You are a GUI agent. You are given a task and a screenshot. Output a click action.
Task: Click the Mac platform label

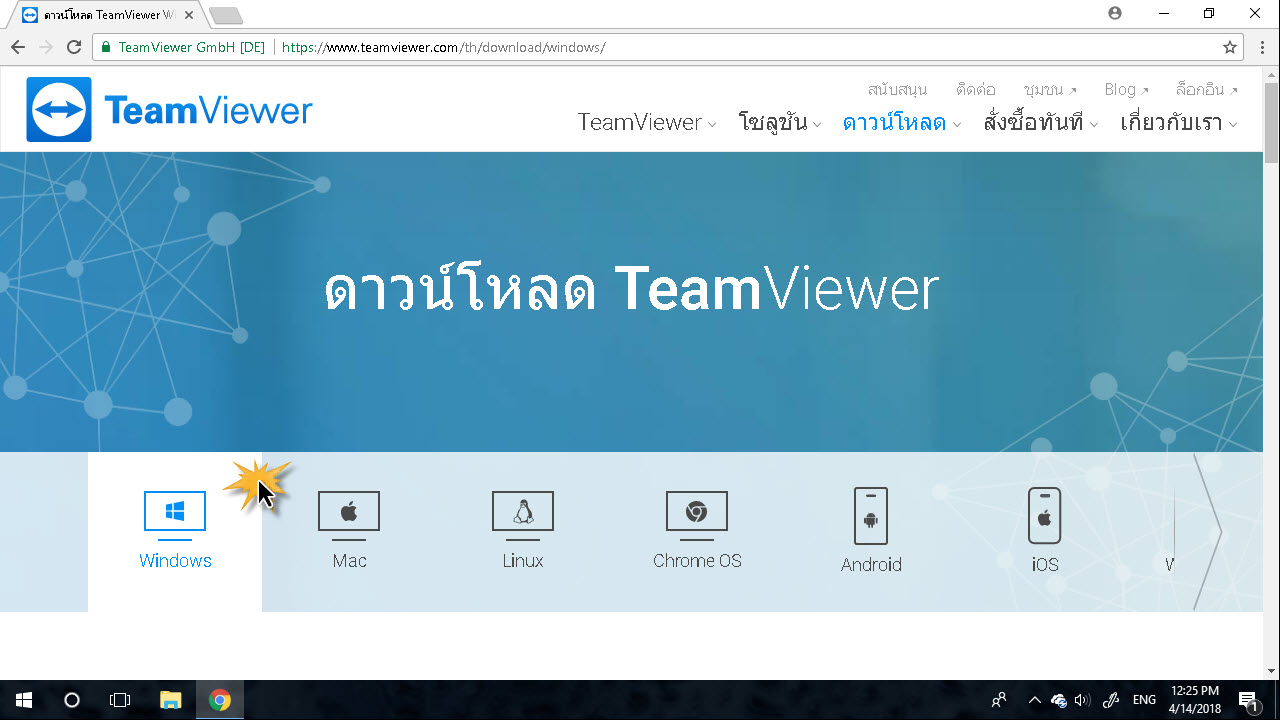click(349, 561)
